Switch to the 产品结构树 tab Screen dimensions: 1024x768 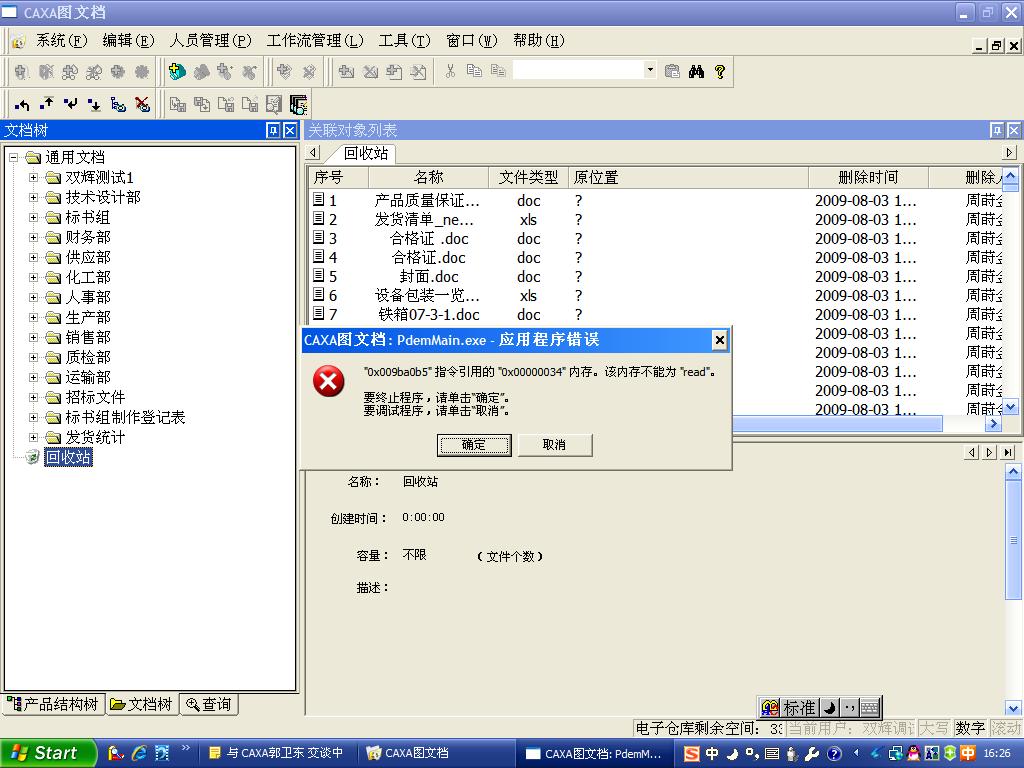(x=54, y=705)
